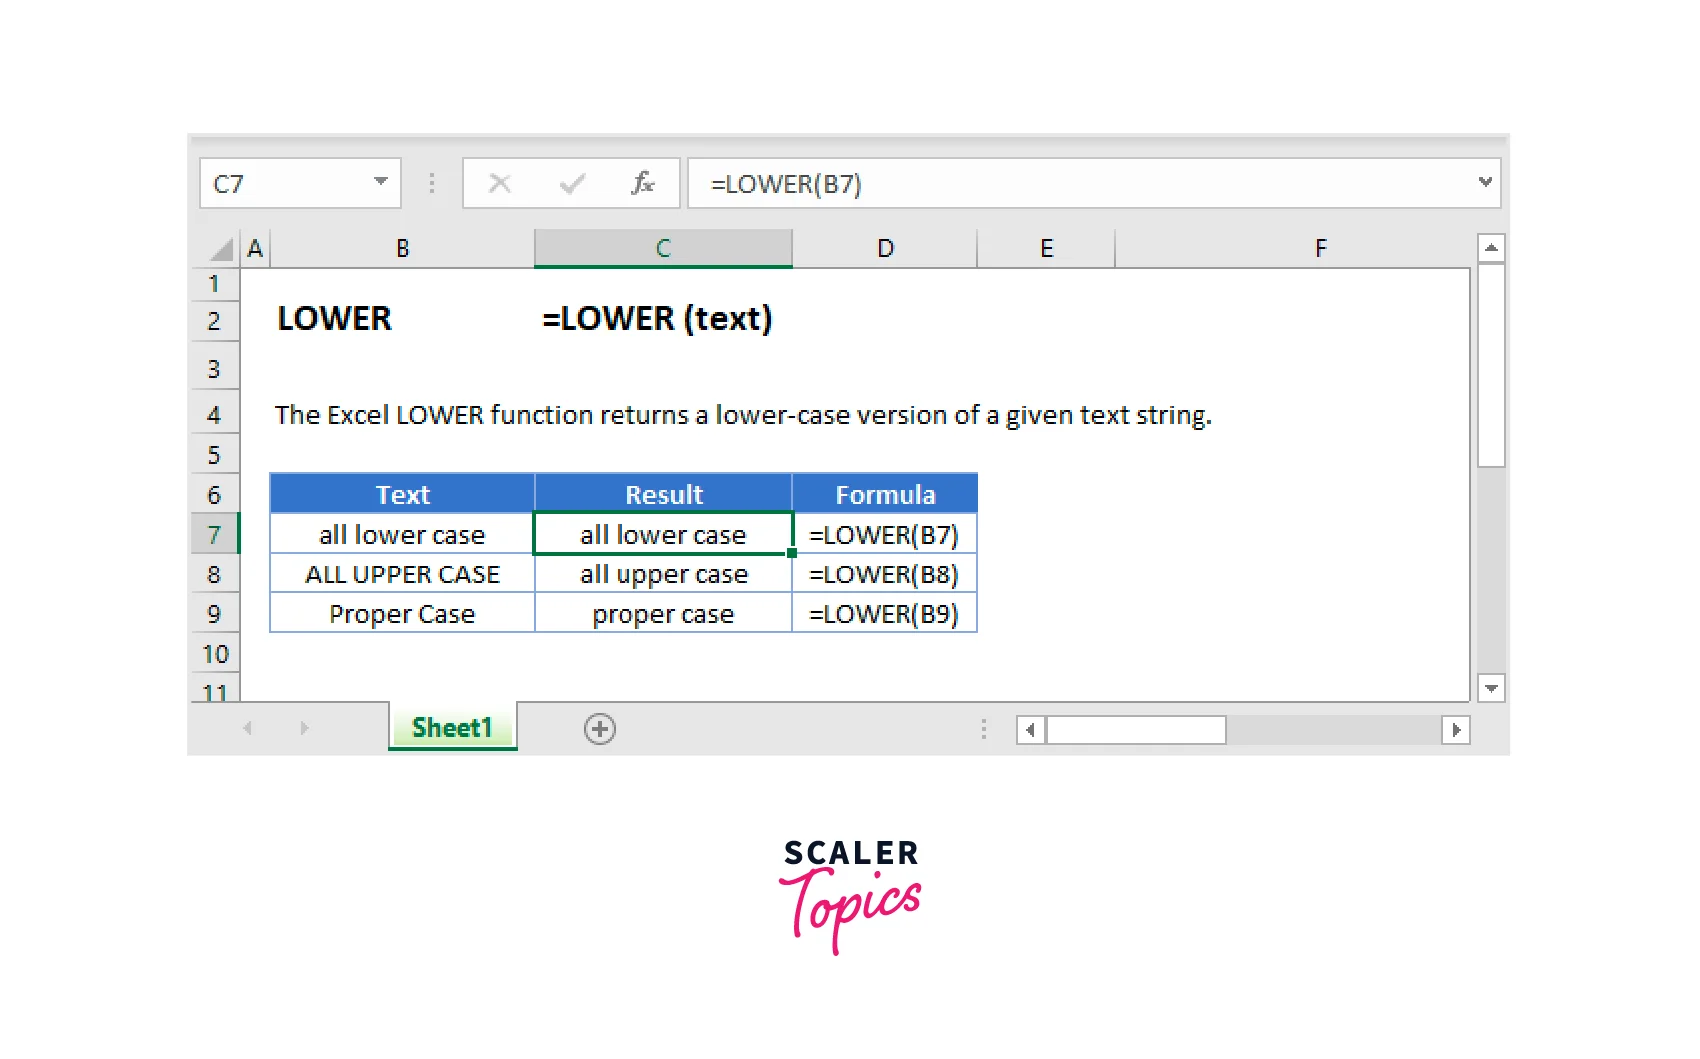Click the Cancel X formula icon
The image size is (1700, 1059).
tap(500, 184)
